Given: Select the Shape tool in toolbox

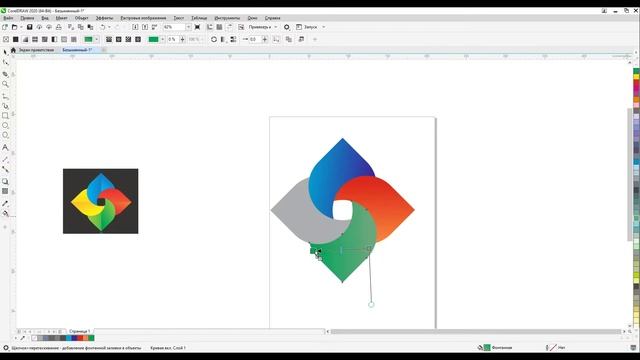Looking at the screenshot, I should coord(5,62).
